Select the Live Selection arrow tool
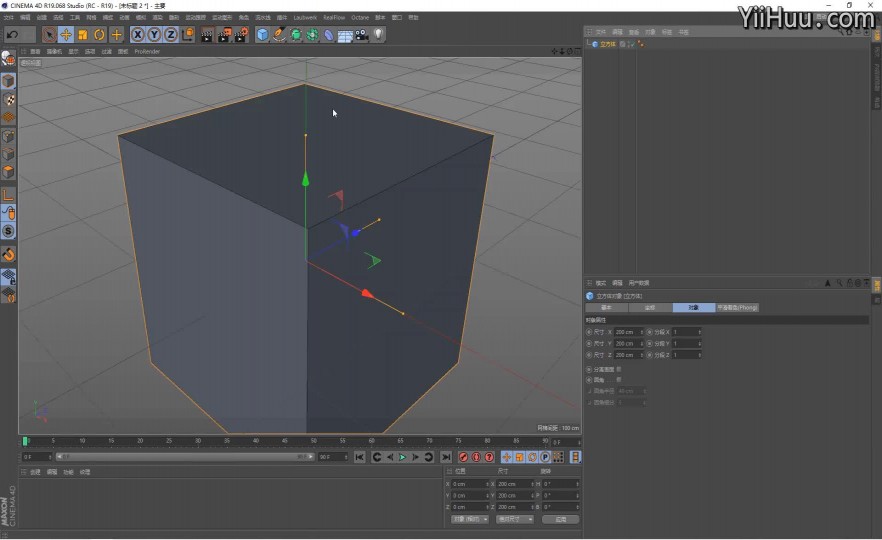 [50, 35]
